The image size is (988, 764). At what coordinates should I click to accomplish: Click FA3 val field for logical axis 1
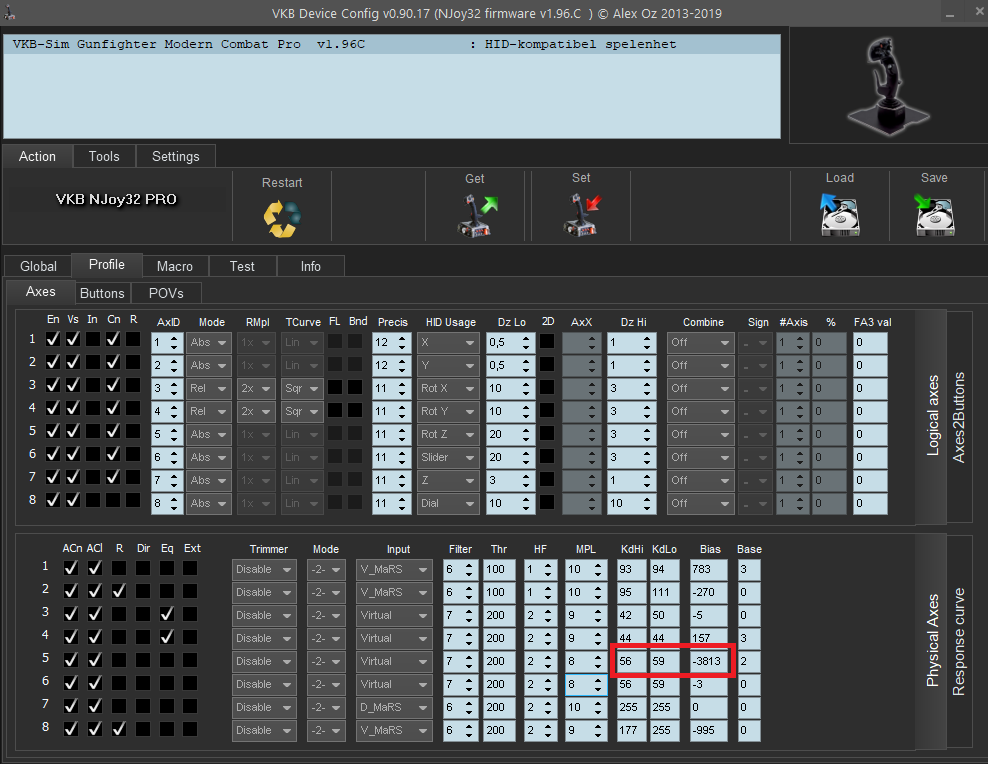click(870, 343)
